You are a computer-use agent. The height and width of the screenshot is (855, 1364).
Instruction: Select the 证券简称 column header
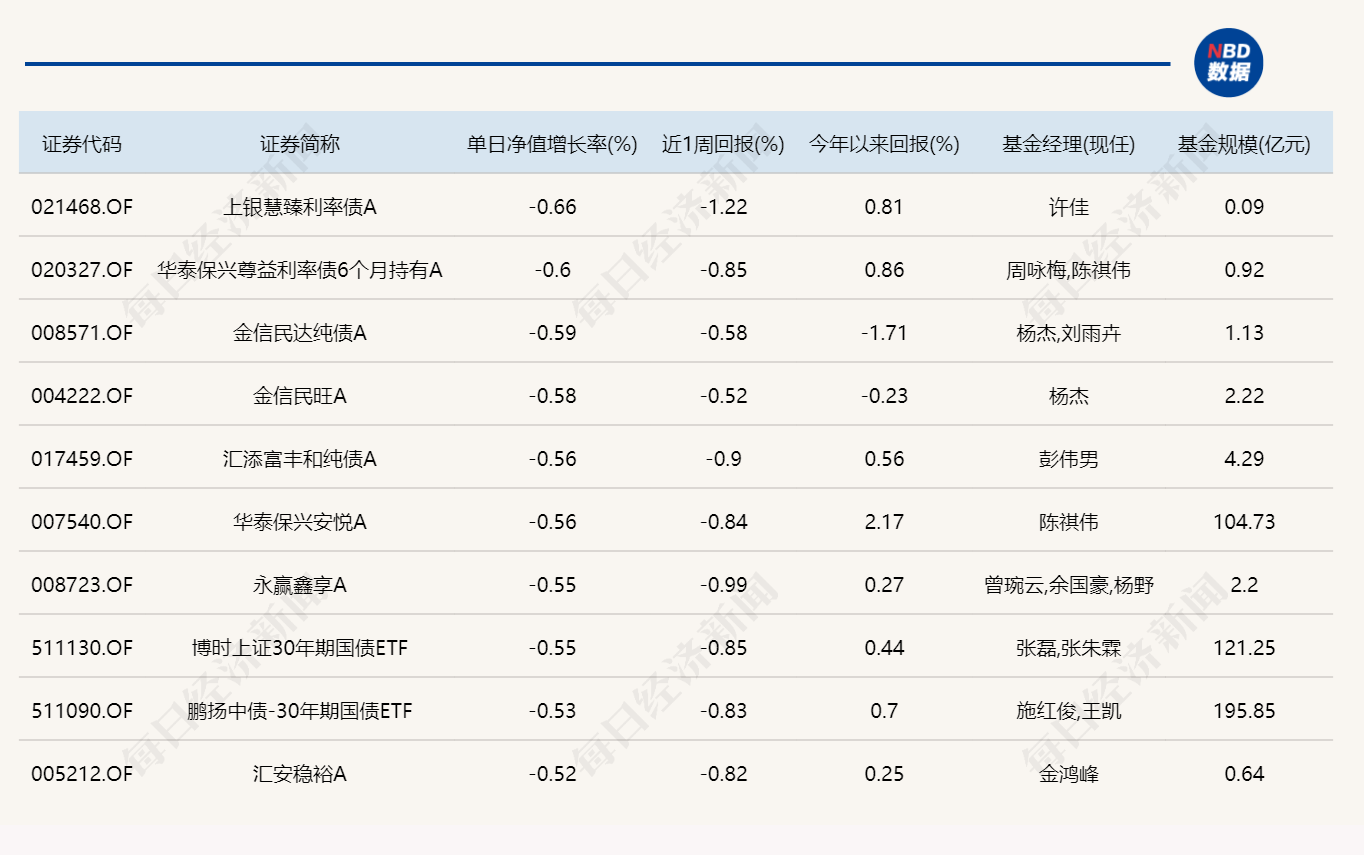click(x=300, y=144)
